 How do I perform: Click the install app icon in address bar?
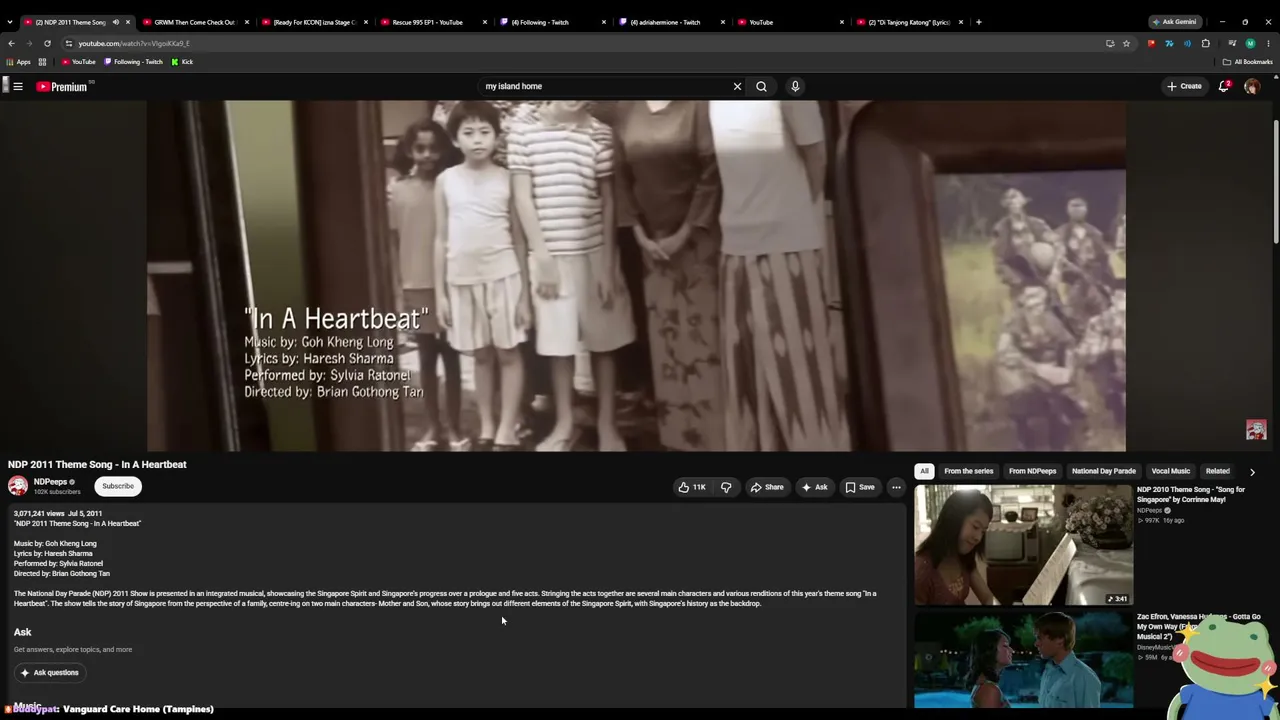pyautogui.click(x=1110, y=44)
